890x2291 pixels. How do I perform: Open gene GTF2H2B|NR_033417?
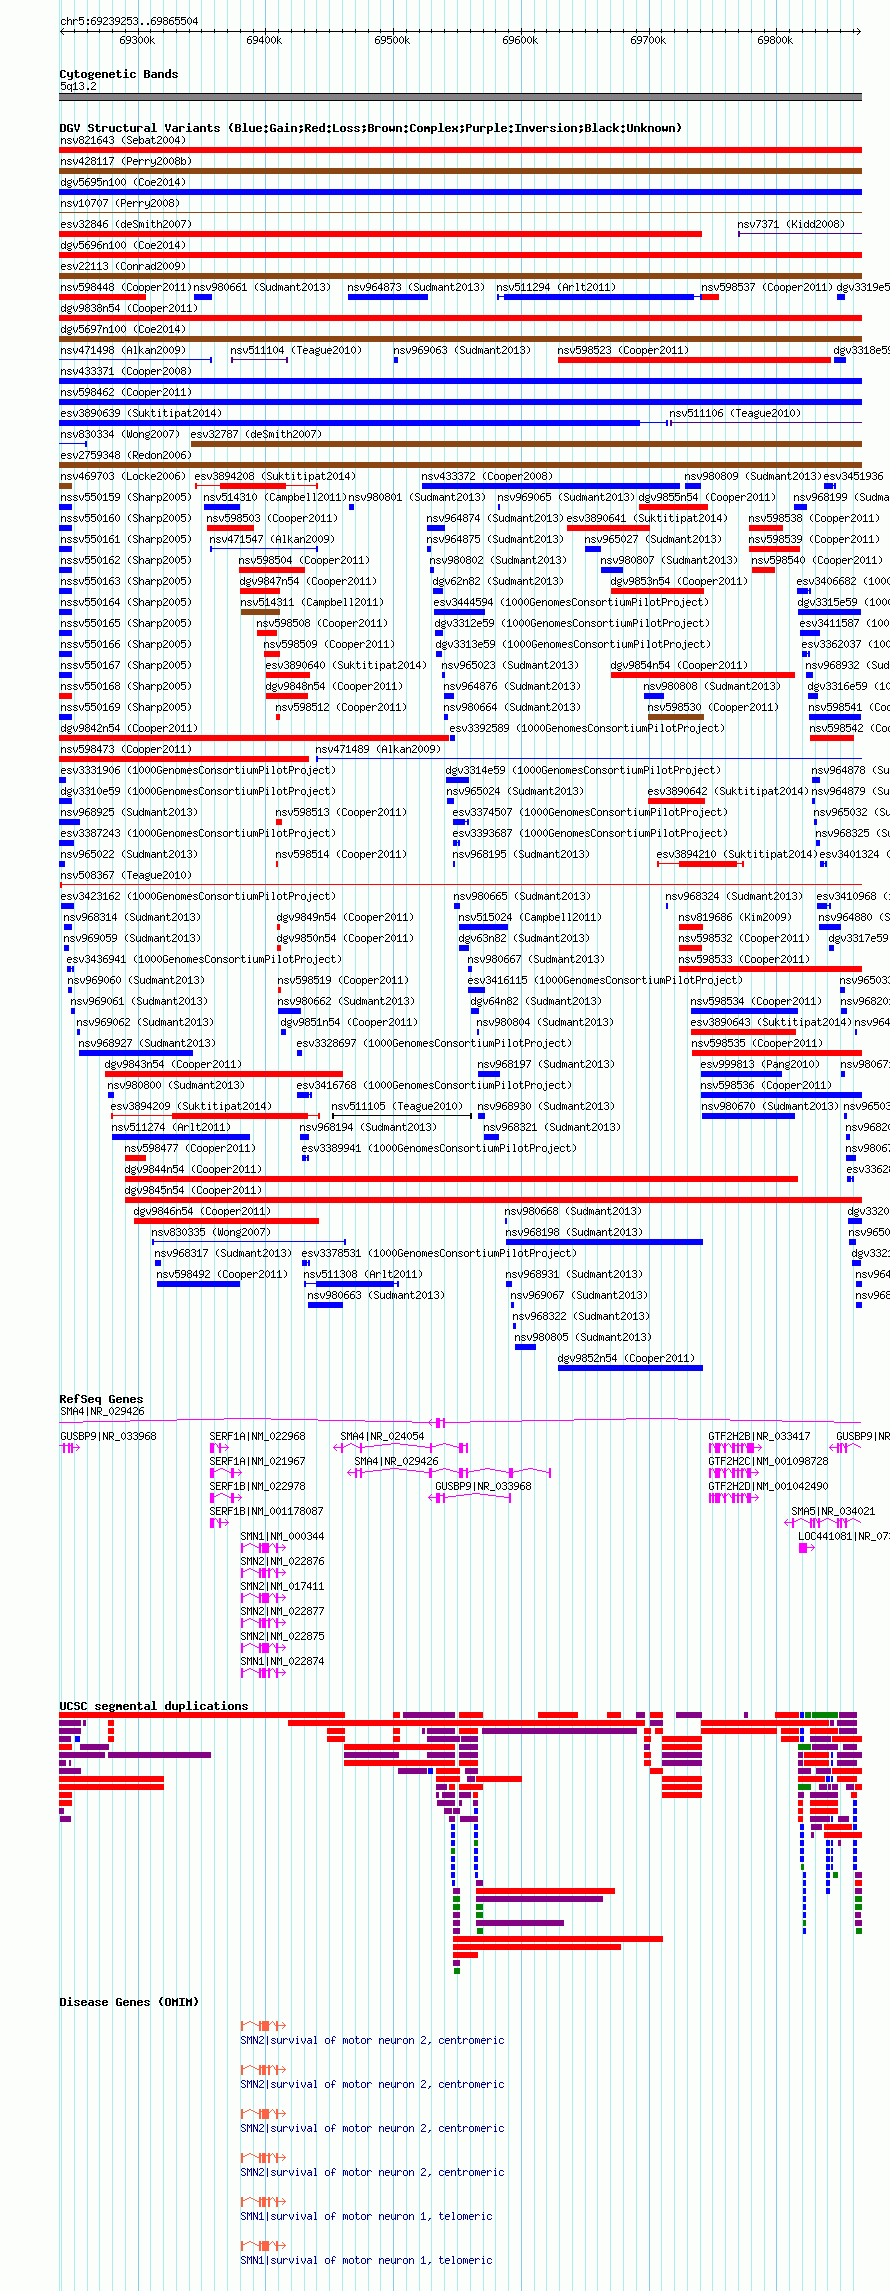coord(760,1436)
